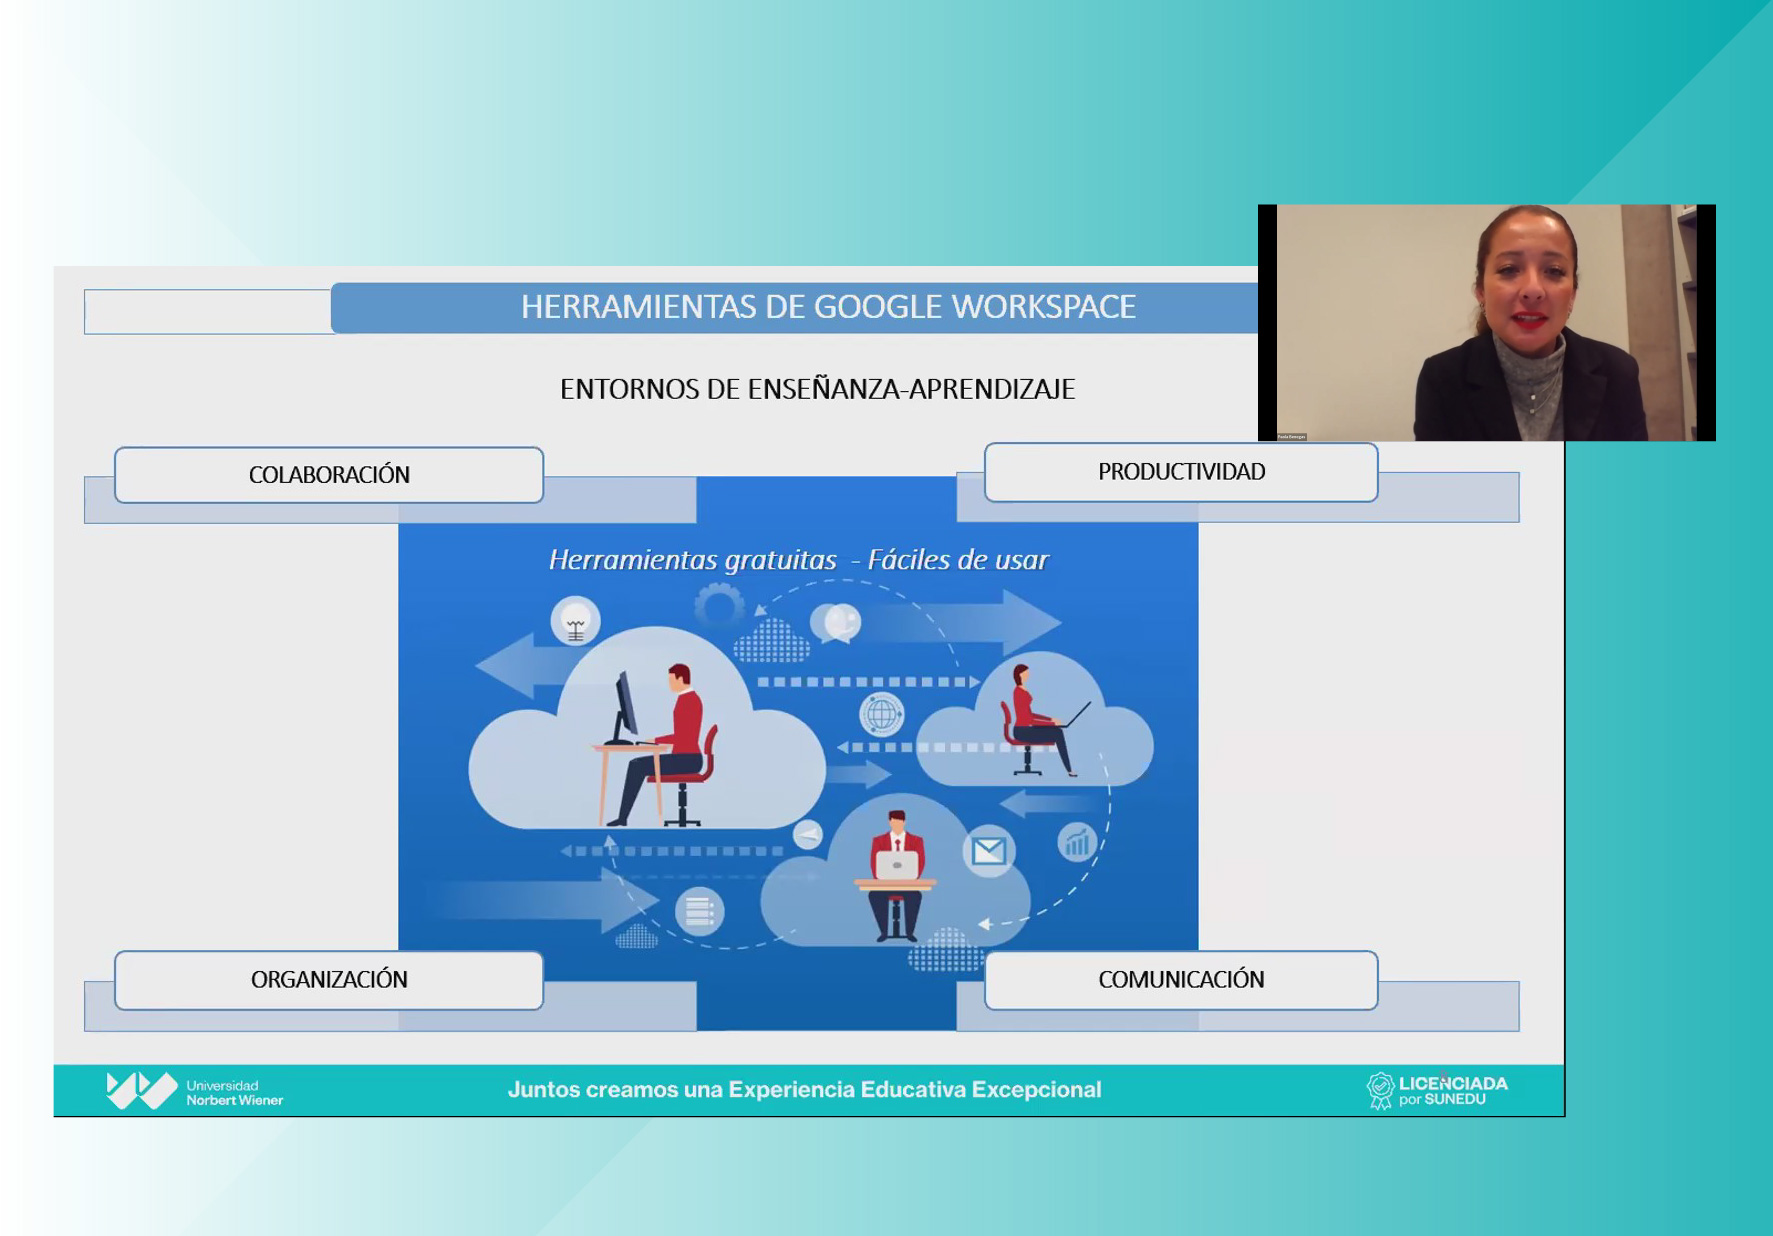Click the slogan Juntos creamos una Experiencia Educativa Excepcional
The width and height of the screenshot is (1773, 1236).
pyautogui.click(x=804, y=1090)
